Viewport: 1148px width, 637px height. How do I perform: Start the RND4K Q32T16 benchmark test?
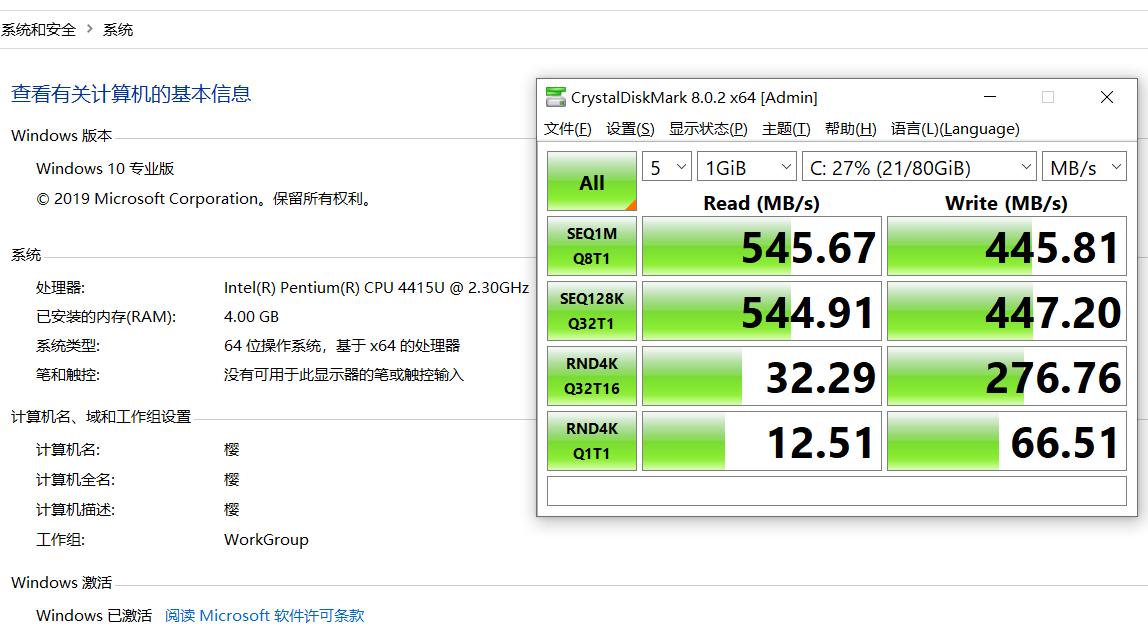[591, 375]
